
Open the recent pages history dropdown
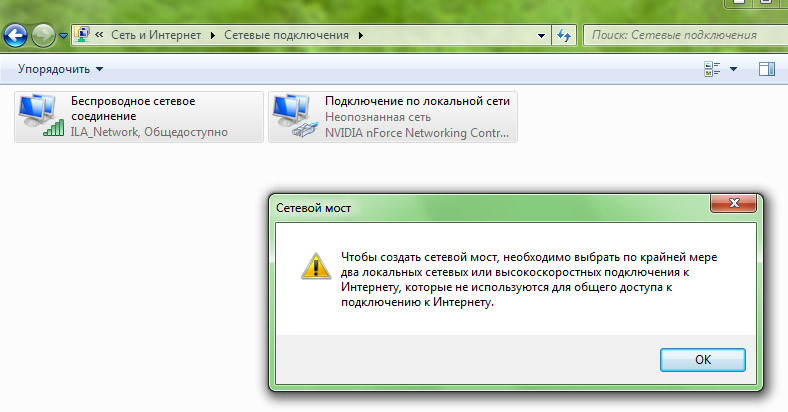tap(63, 36)
